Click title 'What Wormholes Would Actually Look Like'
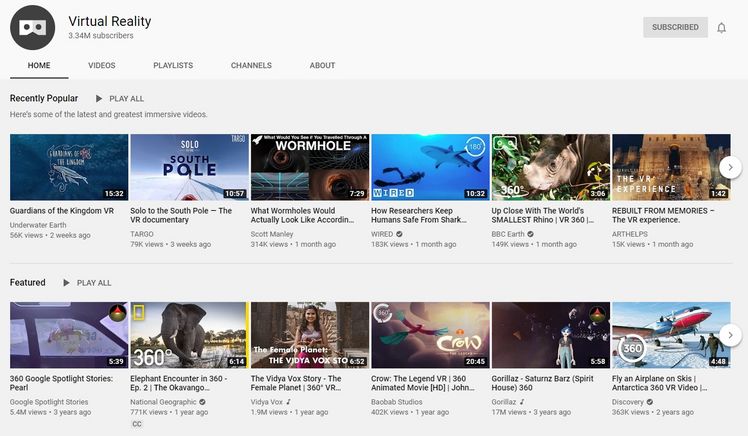Screen dimensions: 748x436 (x=302, y=215)
